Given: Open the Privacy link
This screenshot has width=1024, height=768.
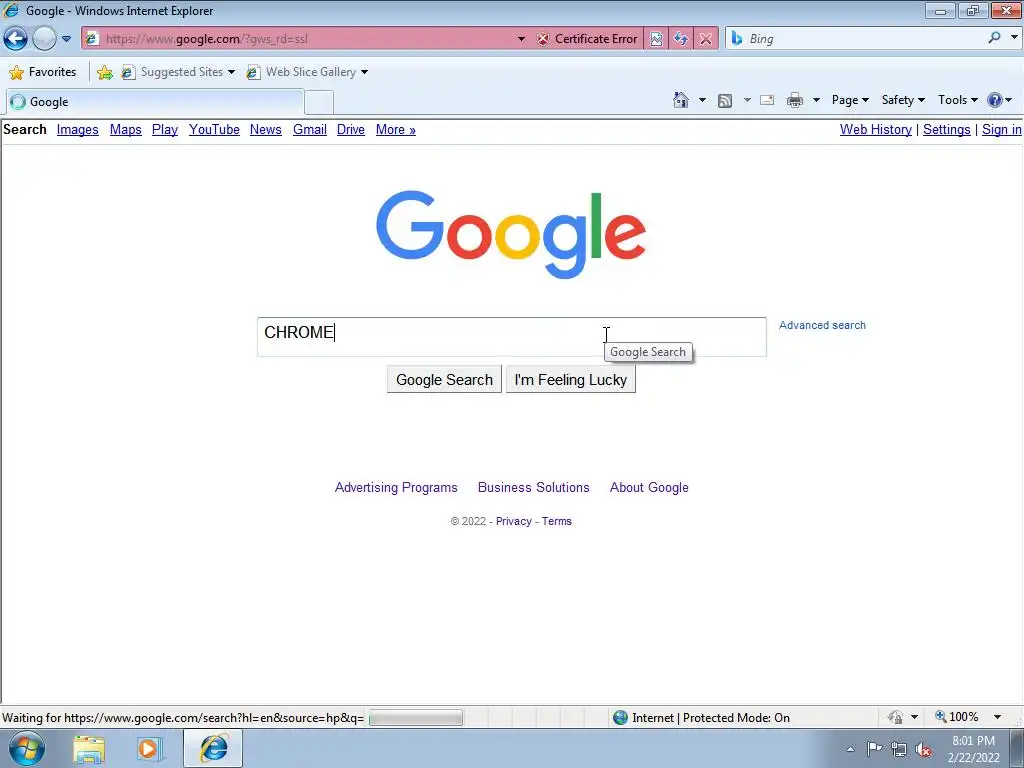Looking at the screenshot, I should [x=513, y=521].
